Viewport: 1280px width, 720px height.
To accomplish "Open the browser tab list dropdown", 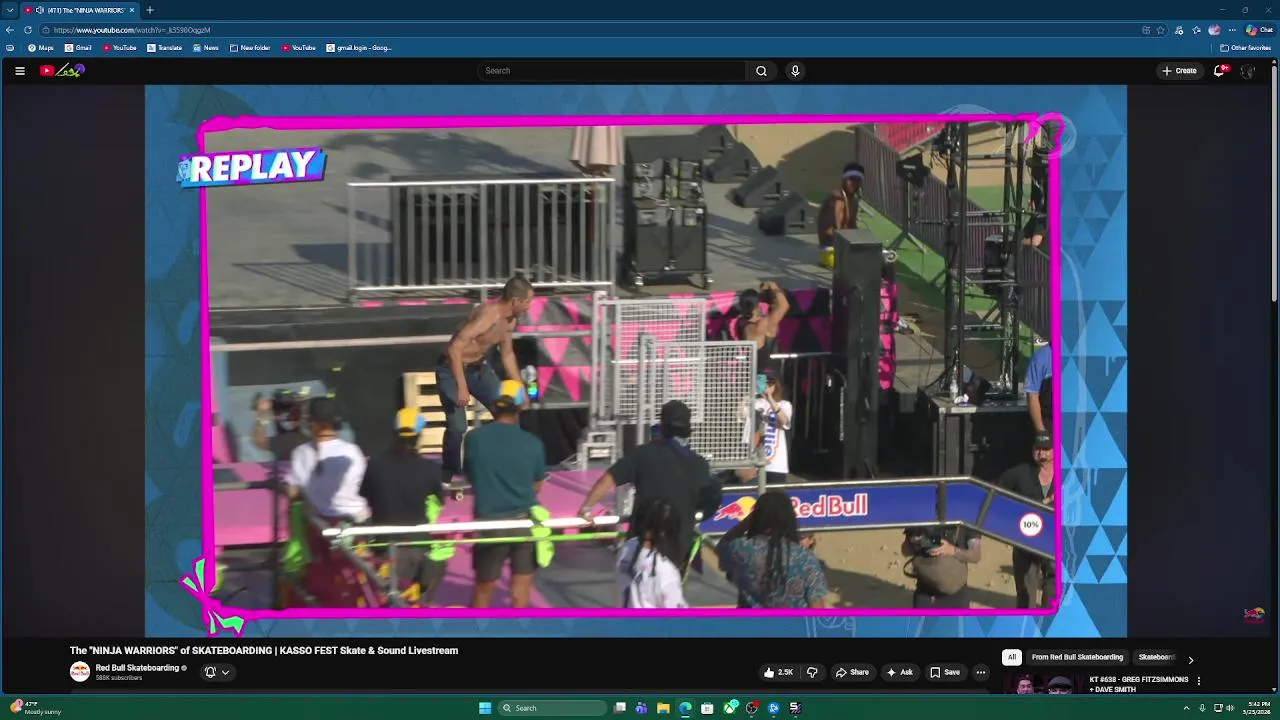I will click(9, 10).
